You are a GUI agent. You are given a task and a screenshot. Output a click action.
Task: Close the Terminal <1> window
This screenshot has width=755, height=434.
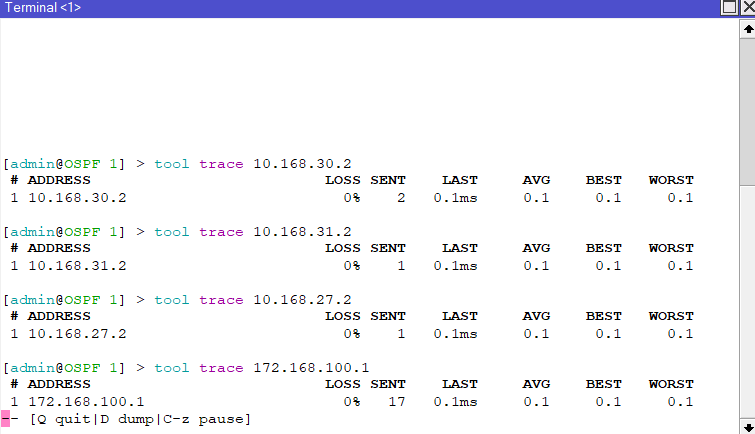(x=748, y=7)
